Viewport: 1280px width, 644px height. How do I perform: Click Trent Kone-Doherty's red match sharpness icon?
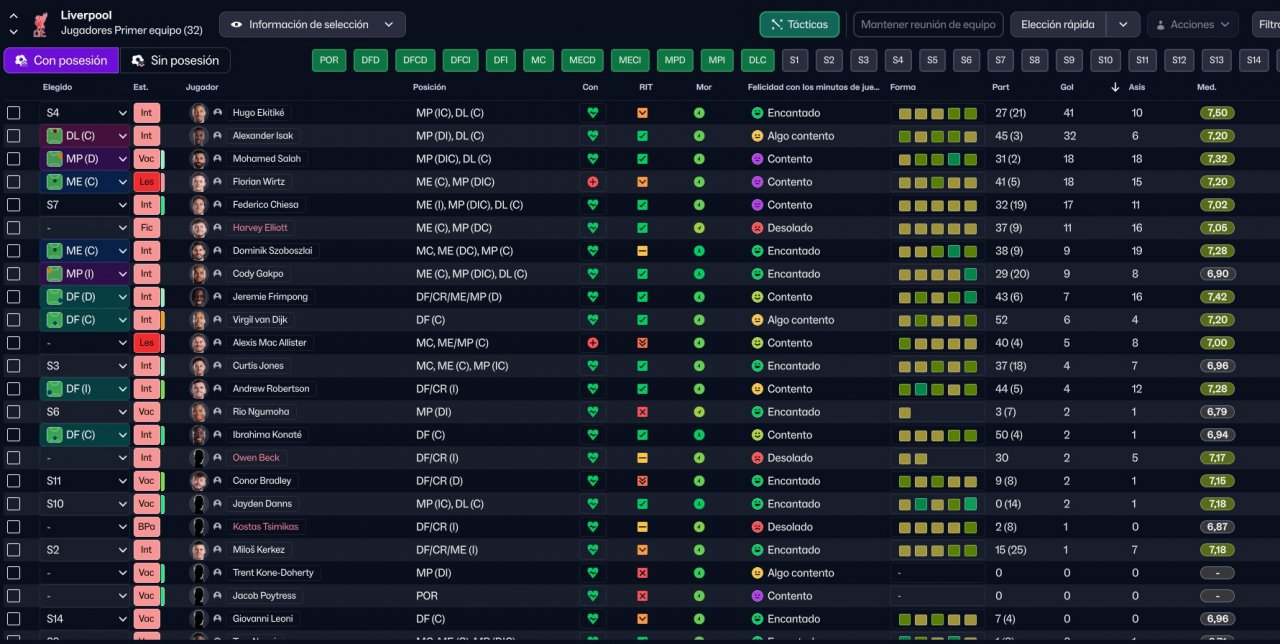[x=642, y=573]
